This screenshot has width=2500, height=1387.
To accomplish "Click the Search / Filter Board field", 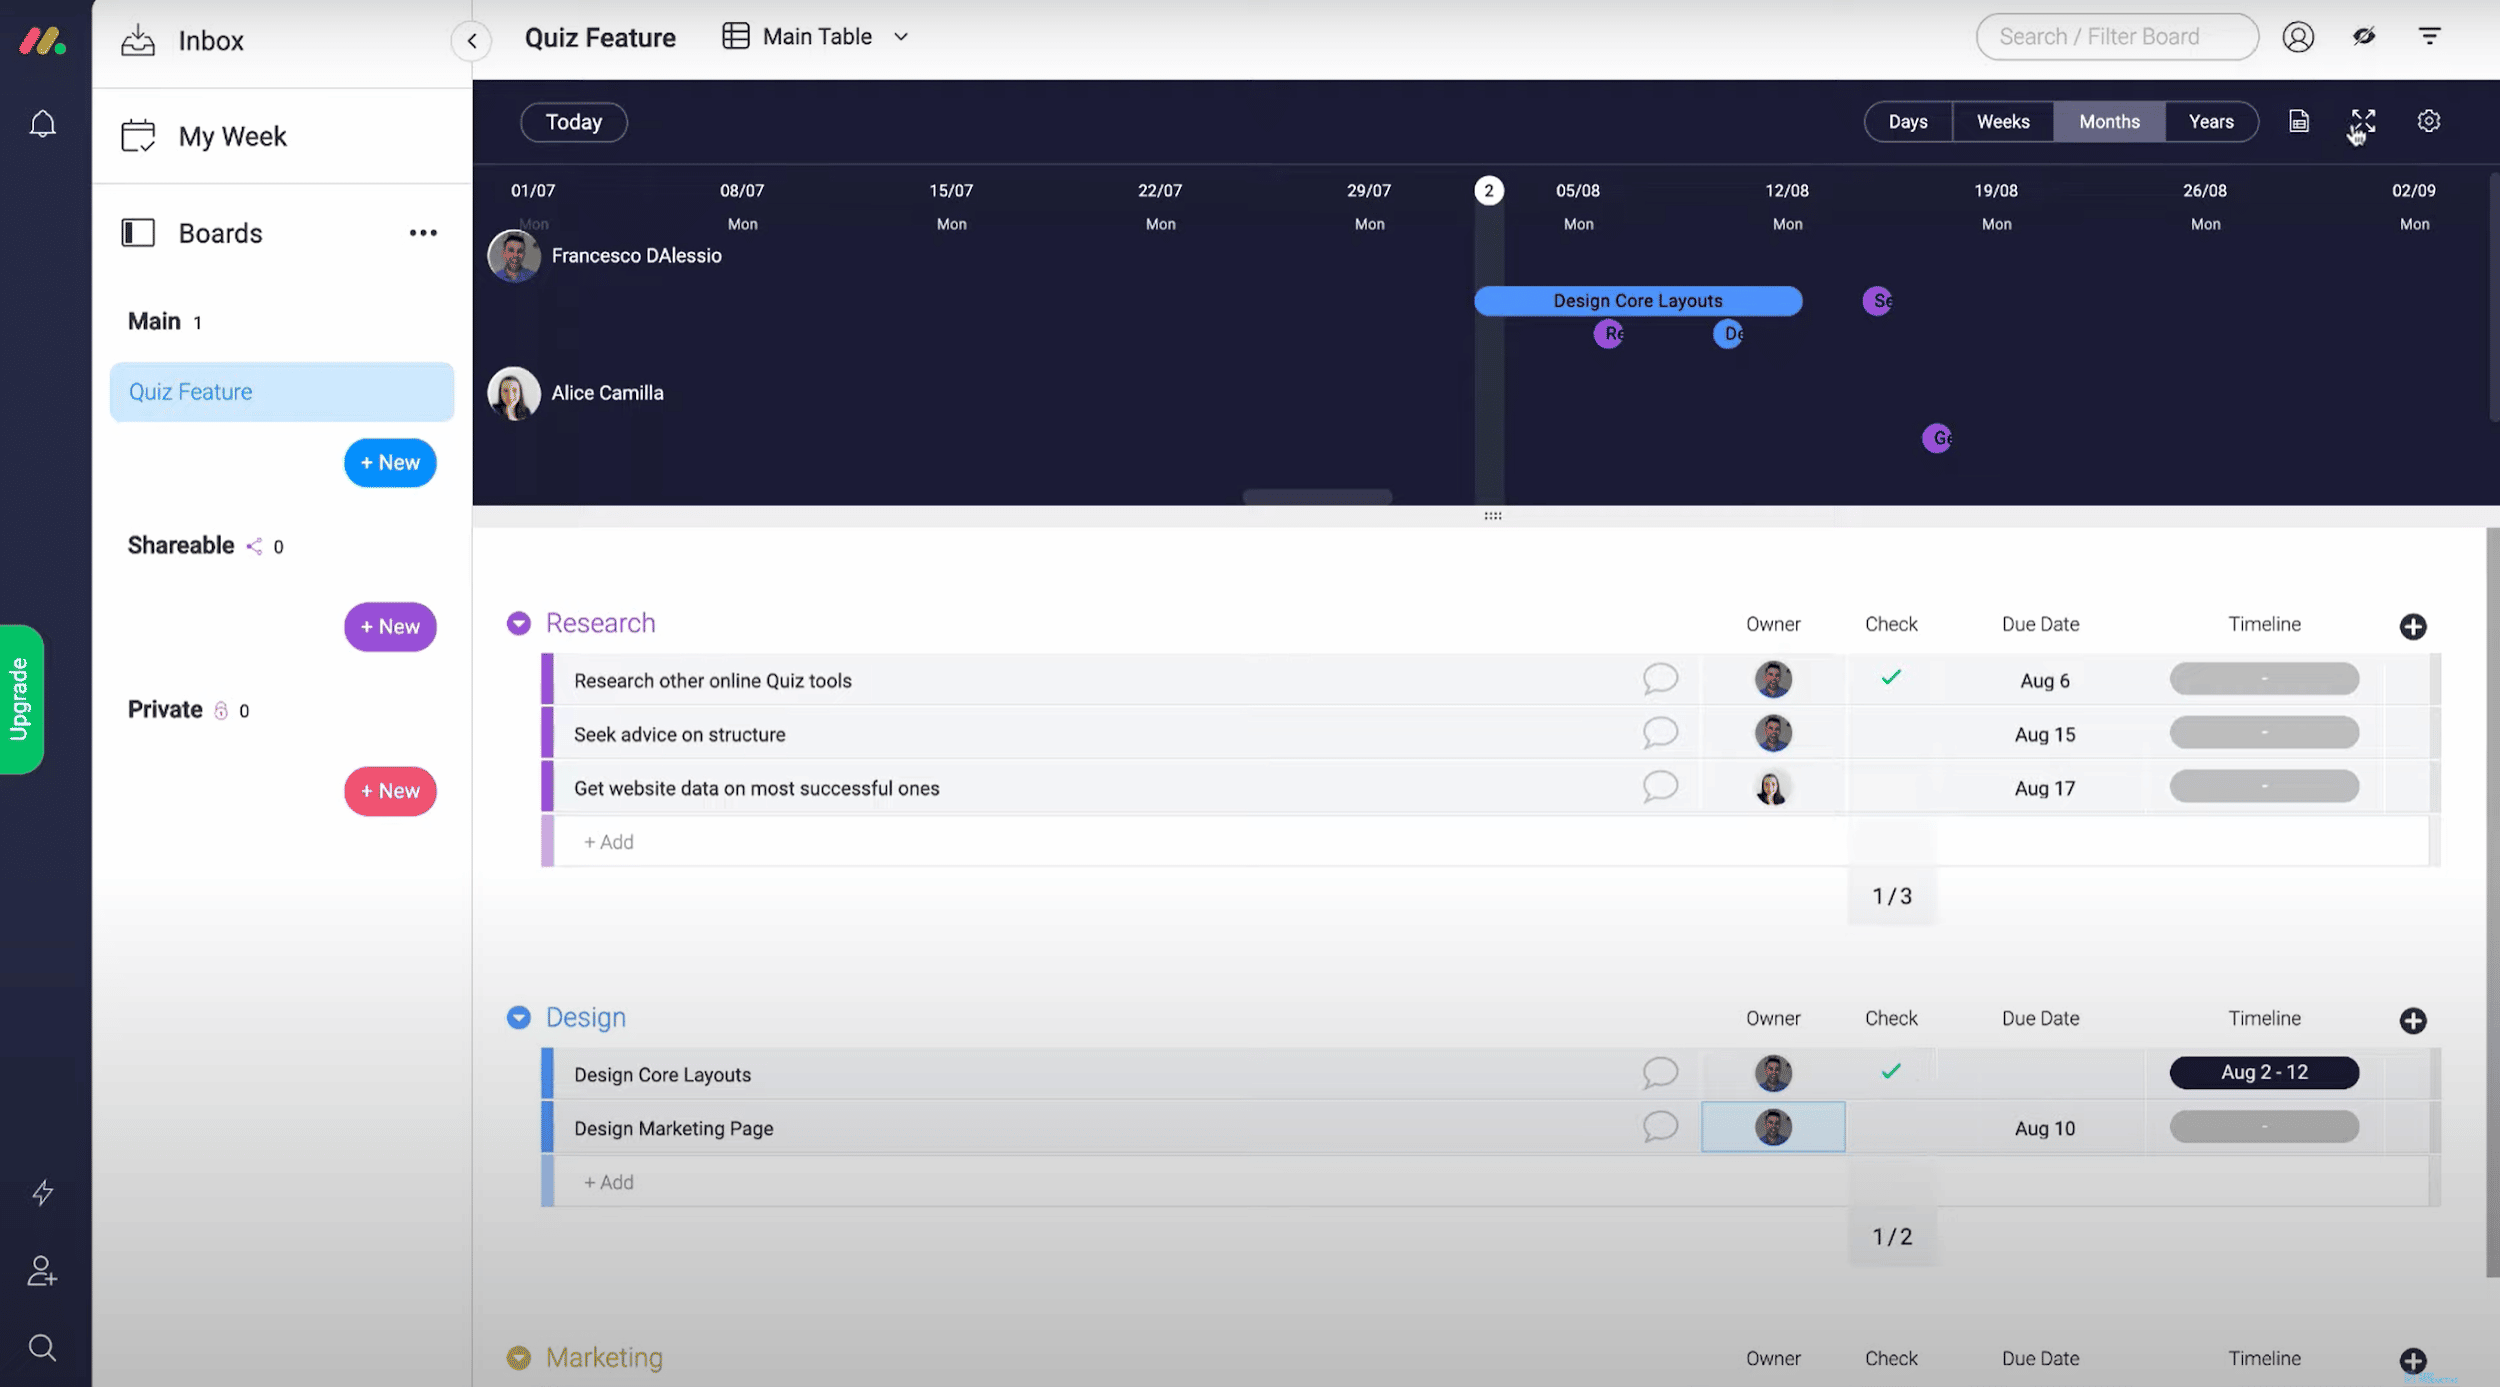I will [2115, 37].
